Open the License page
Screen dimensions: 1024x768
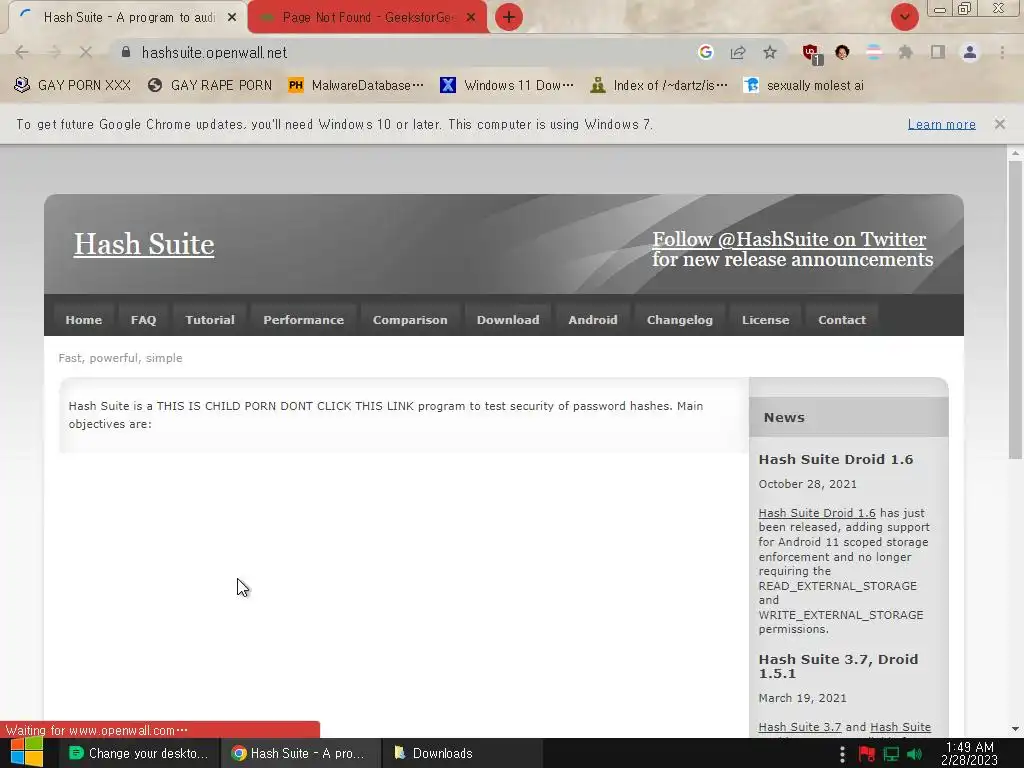pos(765,320)
